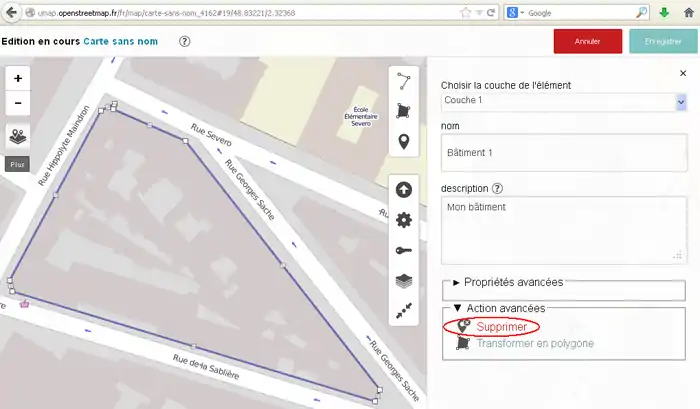Select the draw marker tool

click(x=404, y=142)
